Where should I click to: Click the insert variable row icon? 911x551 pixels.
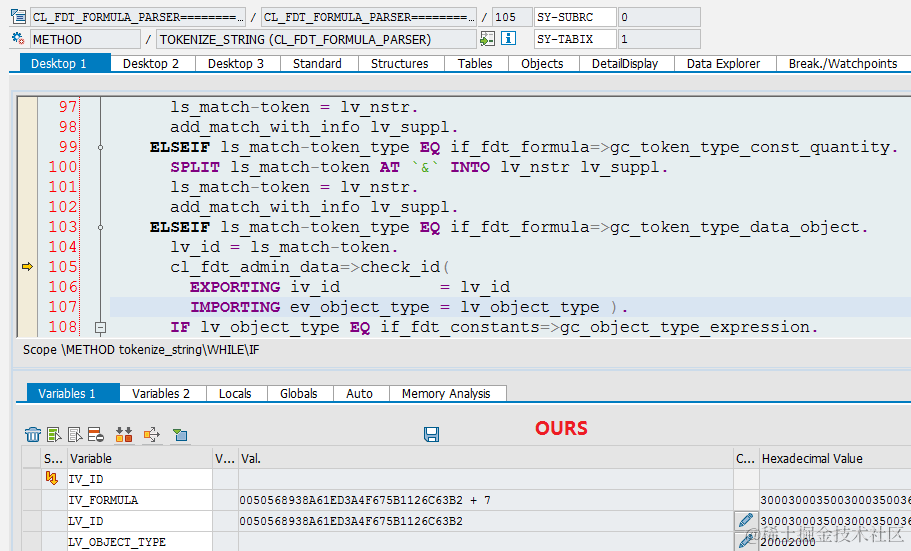coord(54,434)
